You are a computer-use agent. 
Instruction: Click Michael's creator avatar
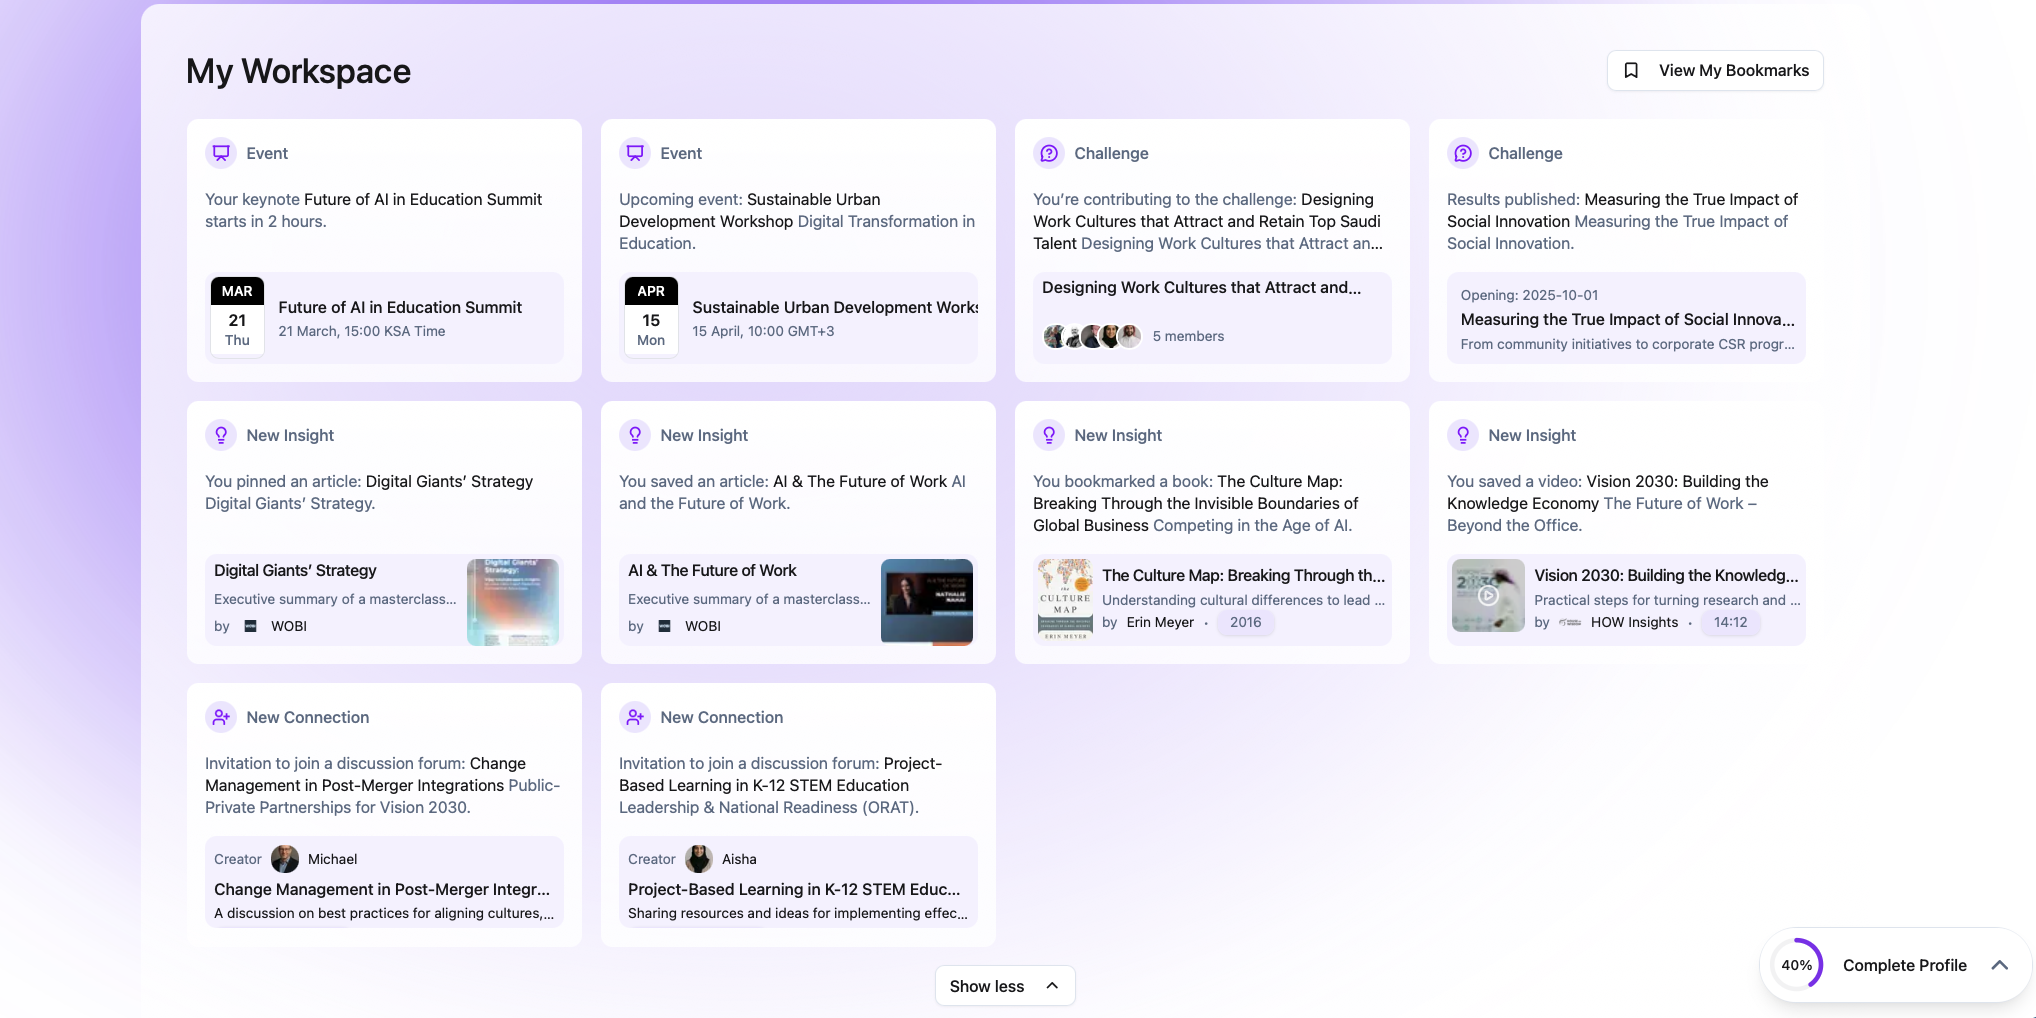click(x=285, y=859)
